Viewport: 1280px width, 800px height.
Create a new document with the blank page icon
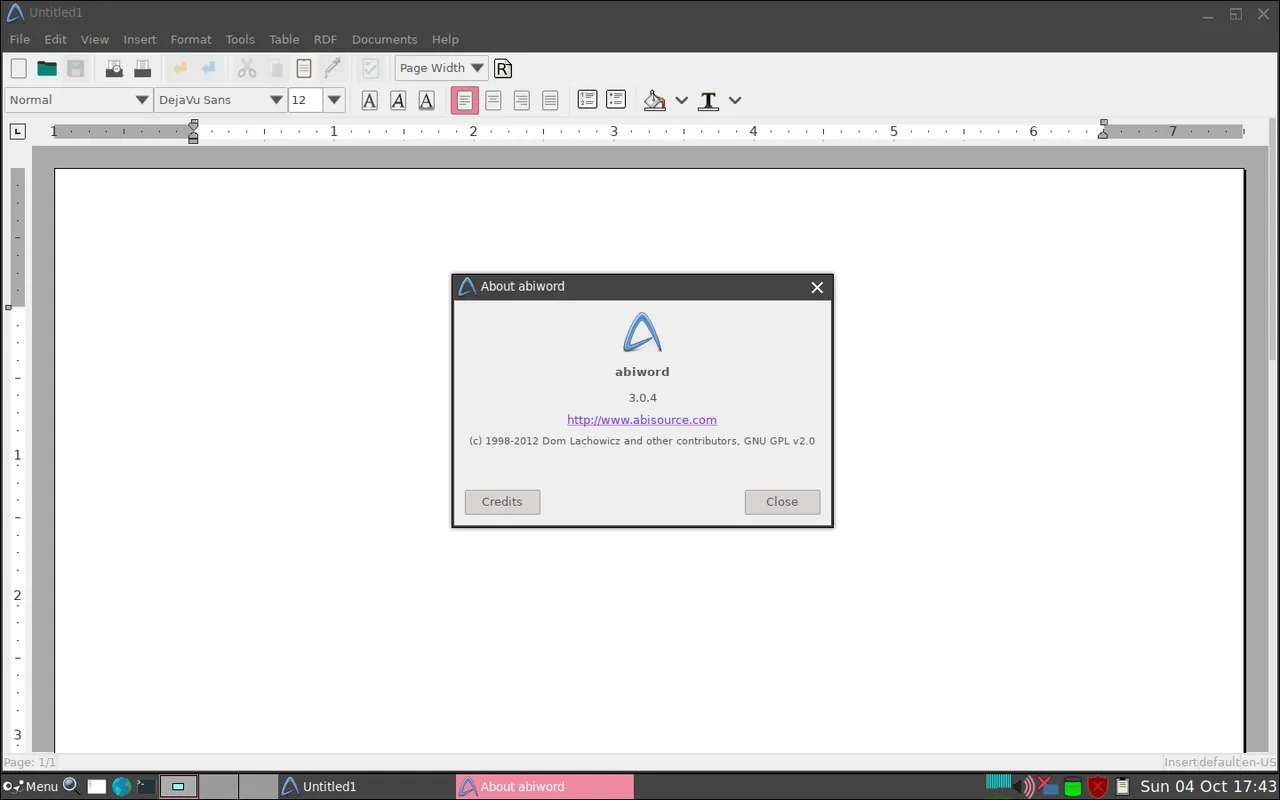tap(18, 68)
